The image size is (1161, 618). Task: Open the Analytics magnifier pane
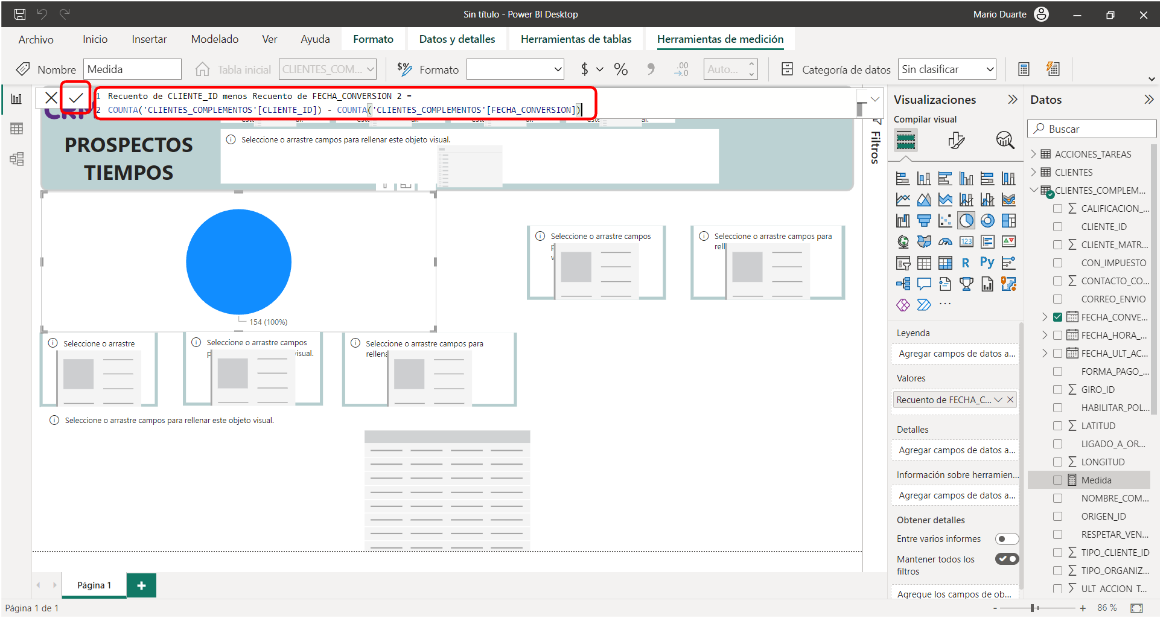click(1004, 140)
